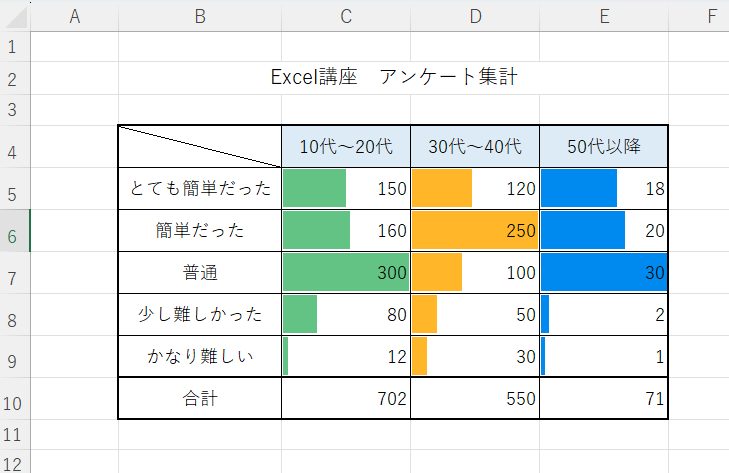Select column C header
The height and width of the screenshot is (473, 729).
pyautogui.click(x=346, y=15)
